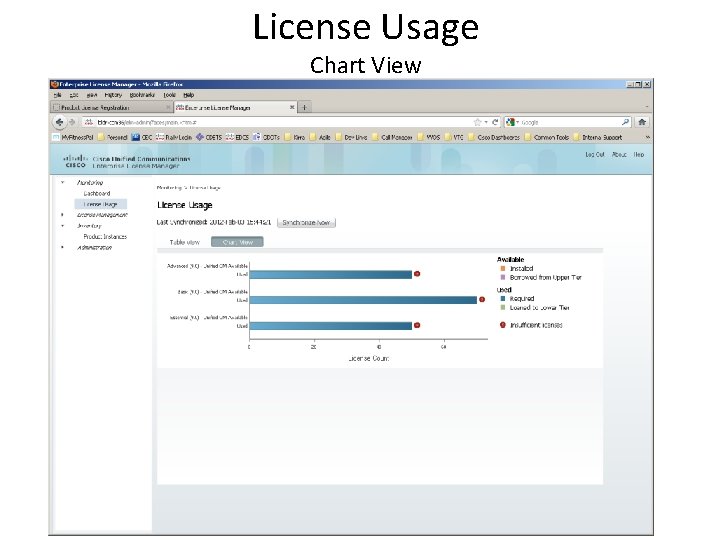Click the Installed orange legend swatch

coord(503,268)
